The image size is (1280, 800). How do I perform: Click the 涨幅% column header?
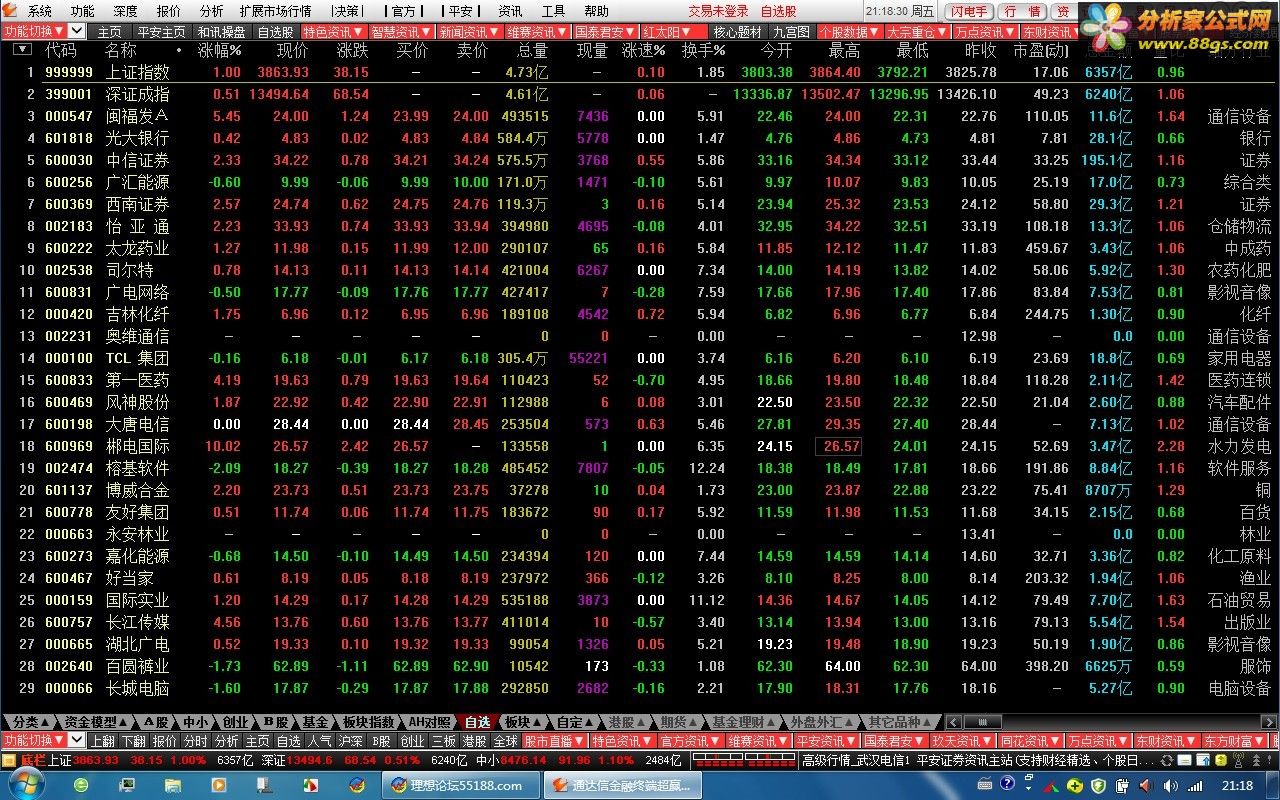(220, 50)
